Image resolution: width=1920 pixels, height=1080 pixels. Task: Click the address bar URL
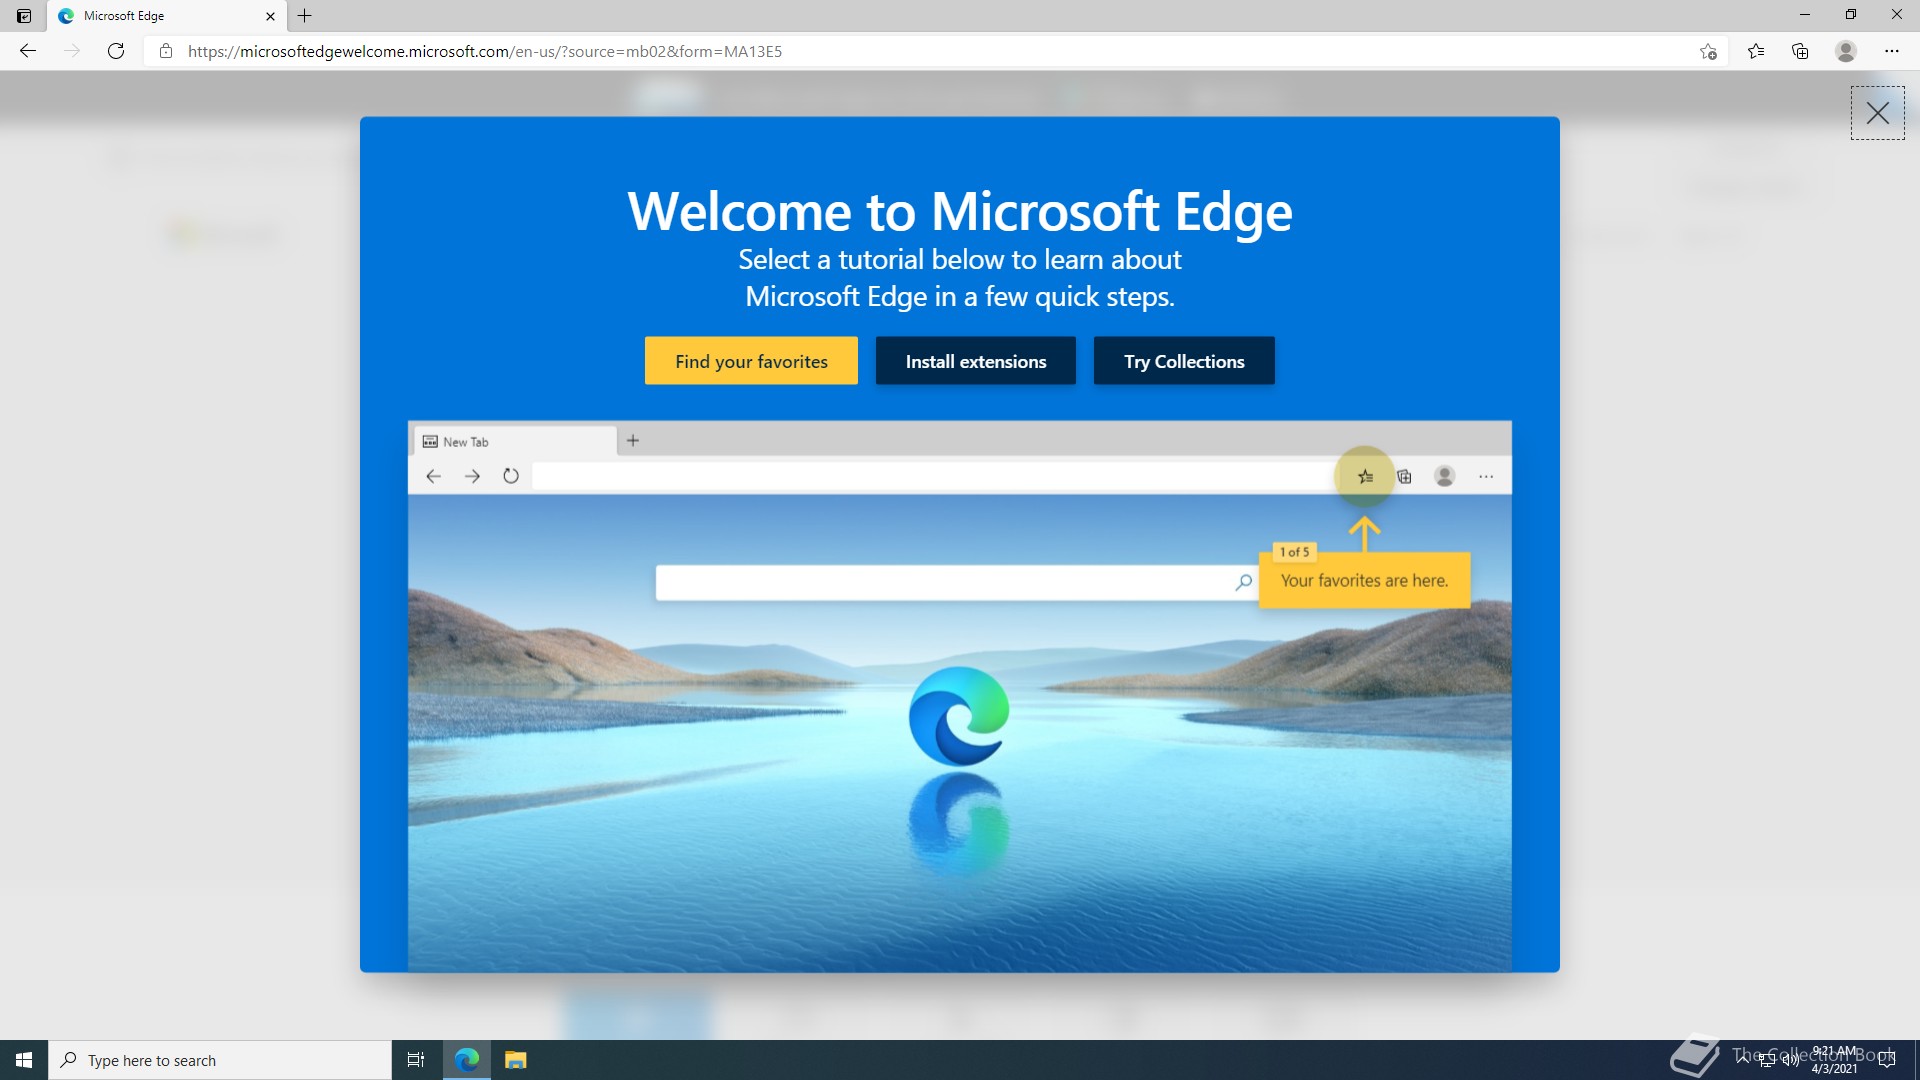[485, 51]
